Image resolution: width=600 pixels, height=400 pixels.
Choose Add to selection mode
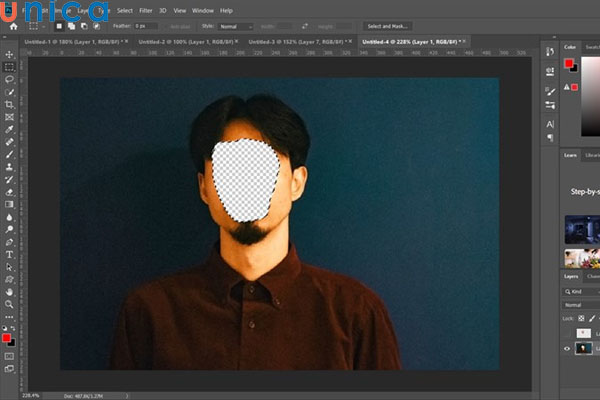[x=72, y=26]
